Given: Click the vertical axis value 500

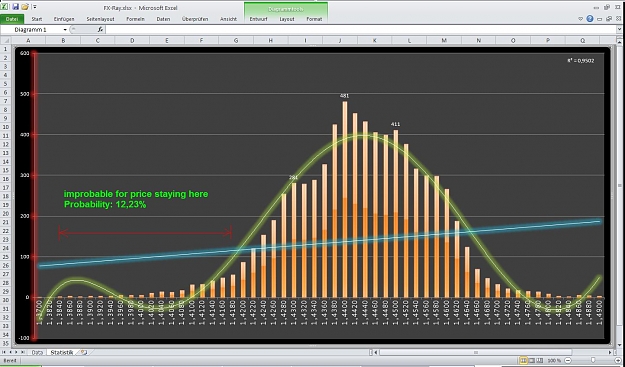Looking at the screenshot, I should [25, 94].
